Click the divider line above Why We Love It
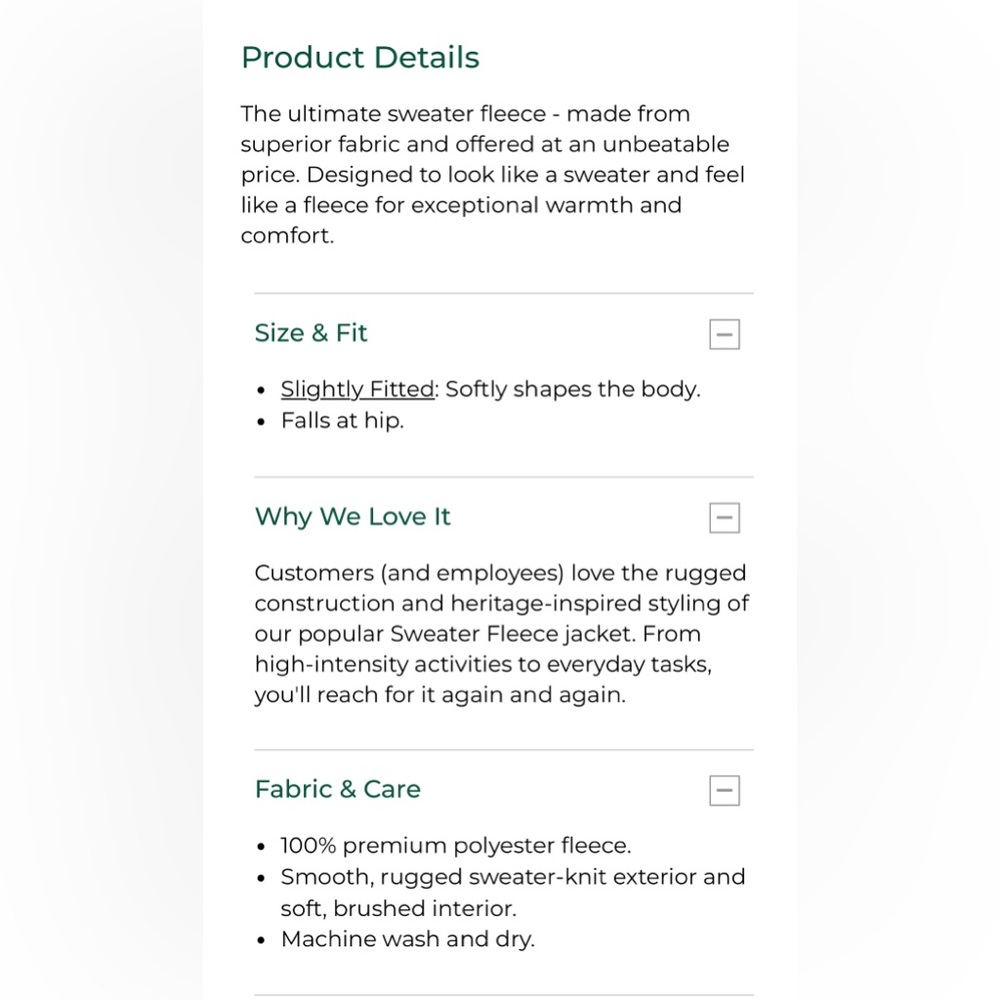This screenshot has height=1000, width=1000. click(x=503, y=477)
